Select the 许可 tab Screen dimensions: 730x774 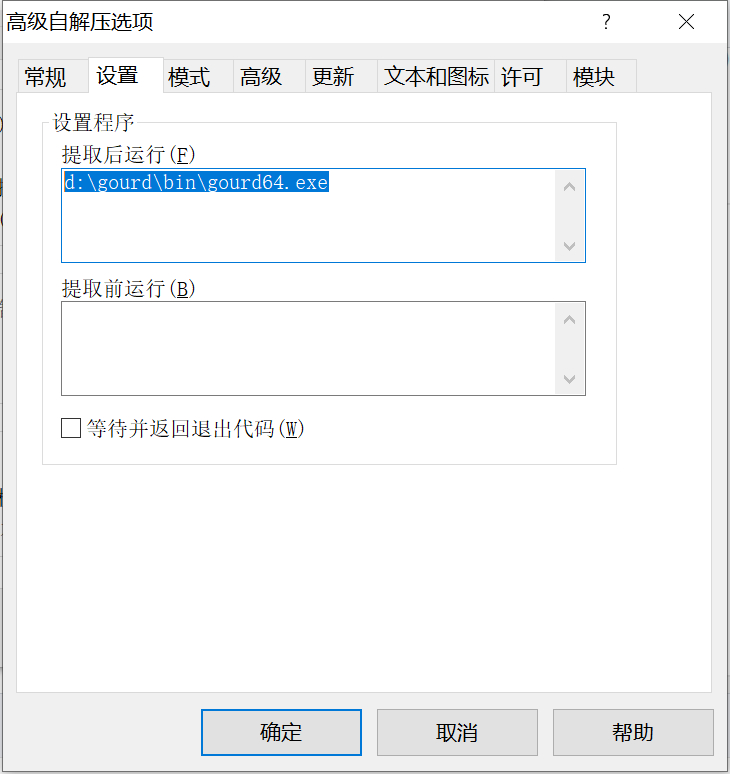tap(521, 77)
